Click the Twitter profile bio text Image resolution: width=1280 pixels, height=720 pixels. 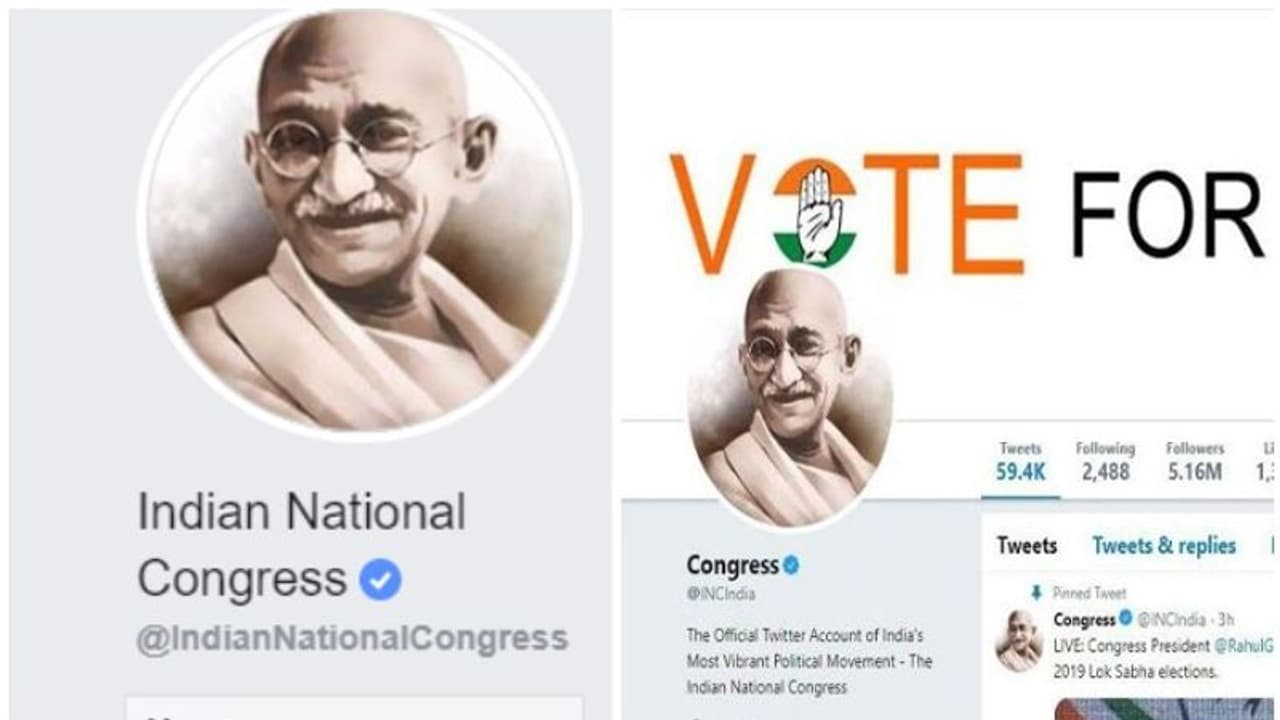tap(809, 661)
